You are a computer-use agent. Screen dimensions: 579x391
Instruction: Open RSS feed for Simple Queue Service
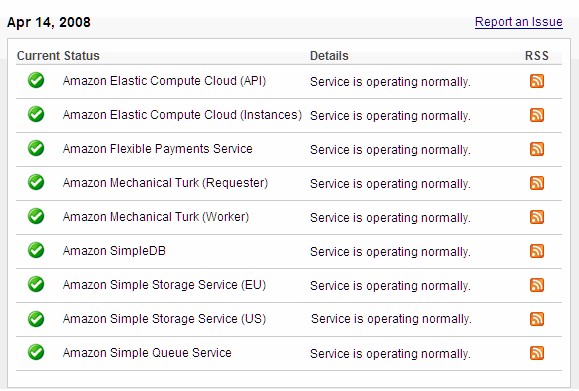(x=537, y=353)
